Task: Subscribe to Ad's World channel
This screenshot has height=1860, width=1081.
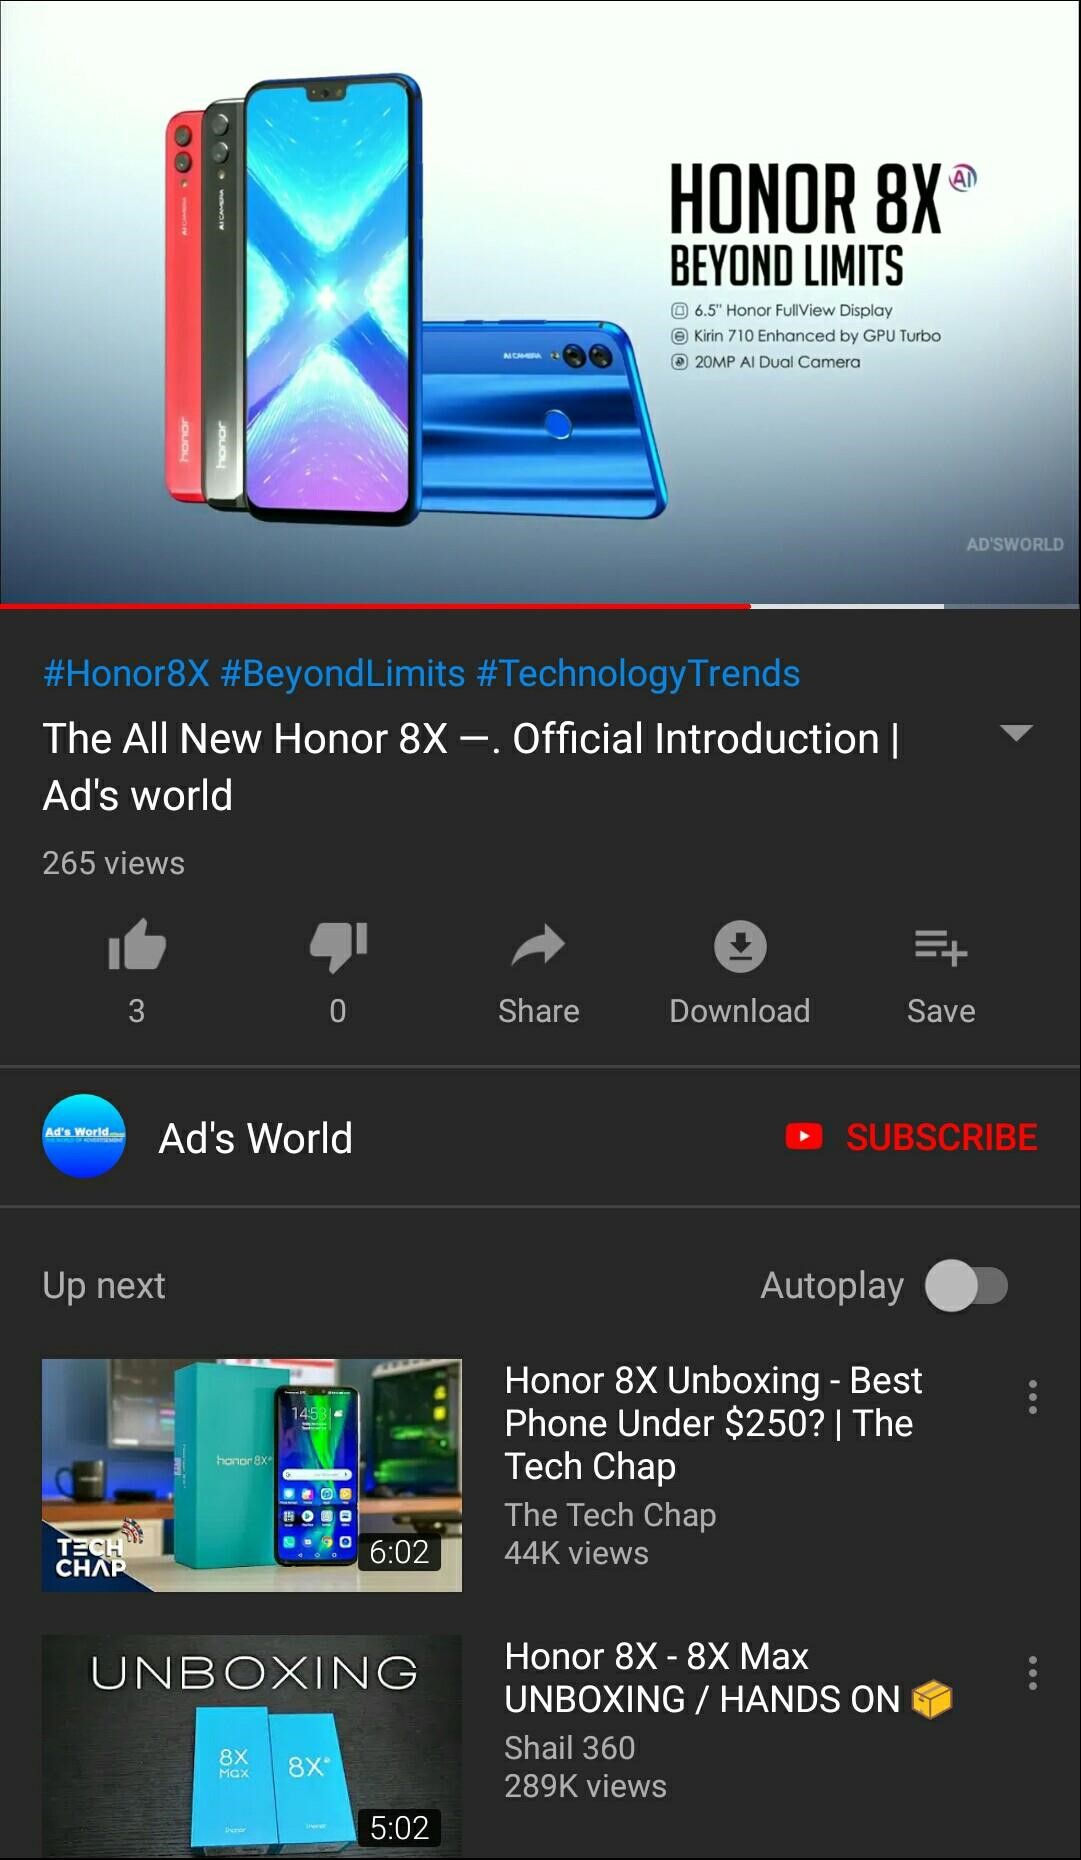Action: click(911, 1137)
